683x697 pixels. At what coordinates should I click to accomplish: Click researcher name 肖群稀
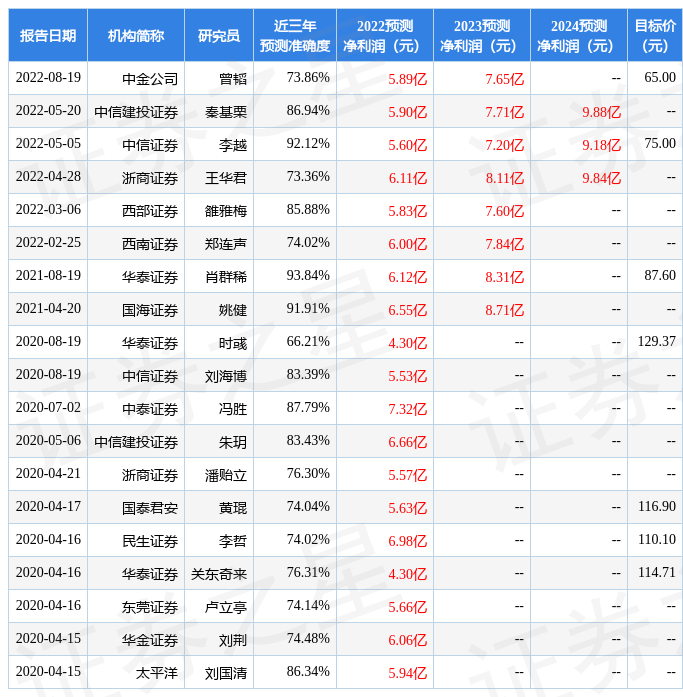click(226, 277)
